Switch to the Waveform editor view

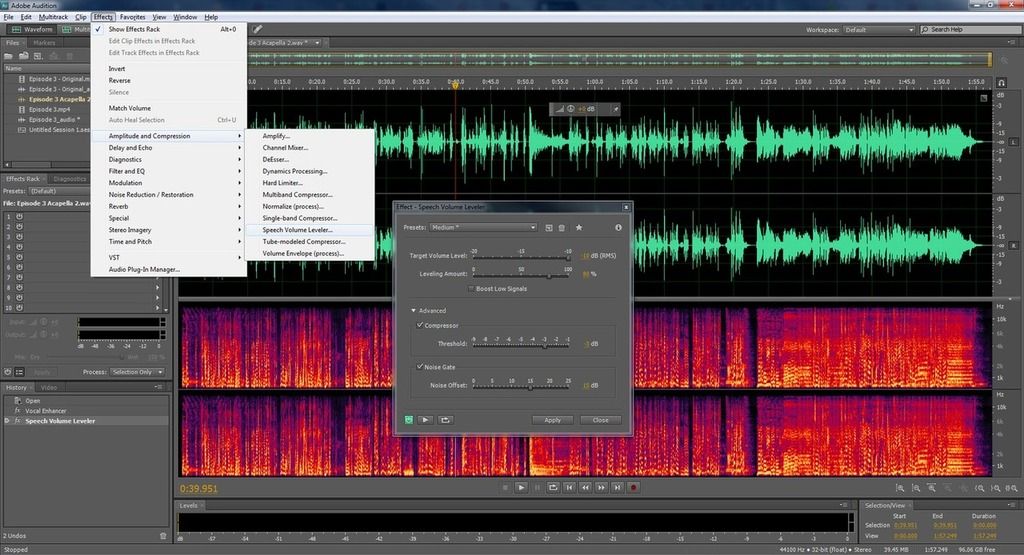point(33,29)
